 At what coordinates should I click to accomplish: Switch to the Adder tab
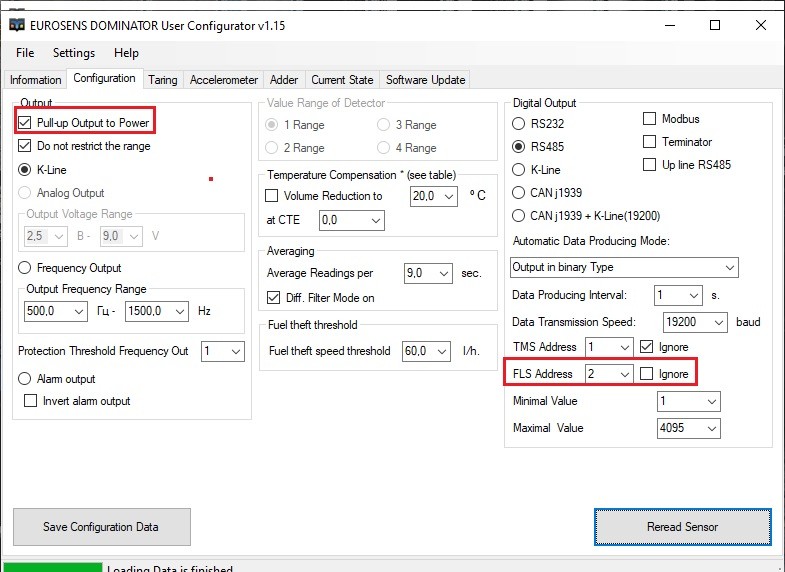click(x=284, y=80)
